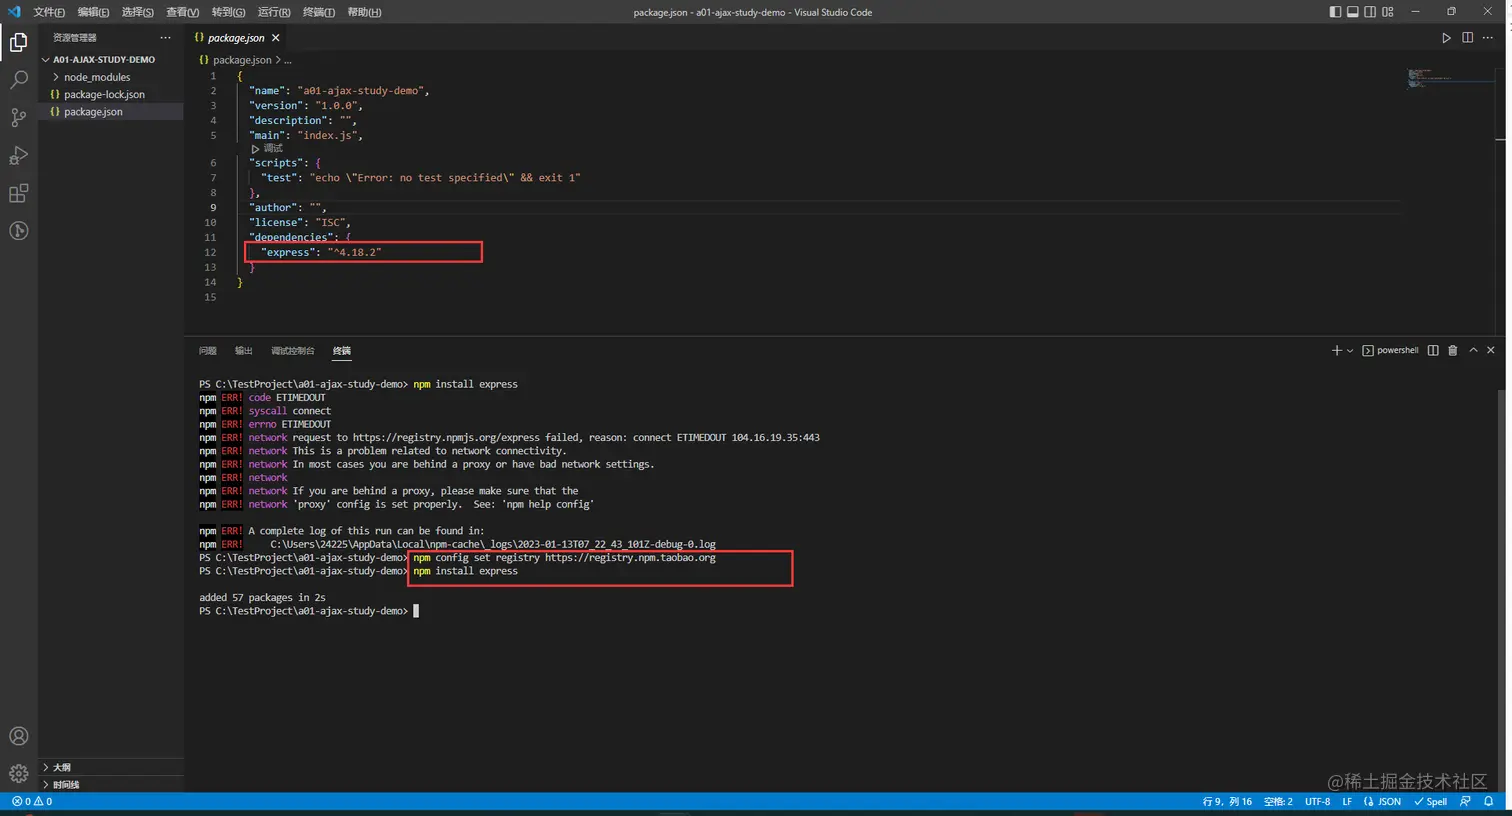Change indentation via 空格: 2
Viewport: 1512px width, 816px height.
tap(1278, 801)
